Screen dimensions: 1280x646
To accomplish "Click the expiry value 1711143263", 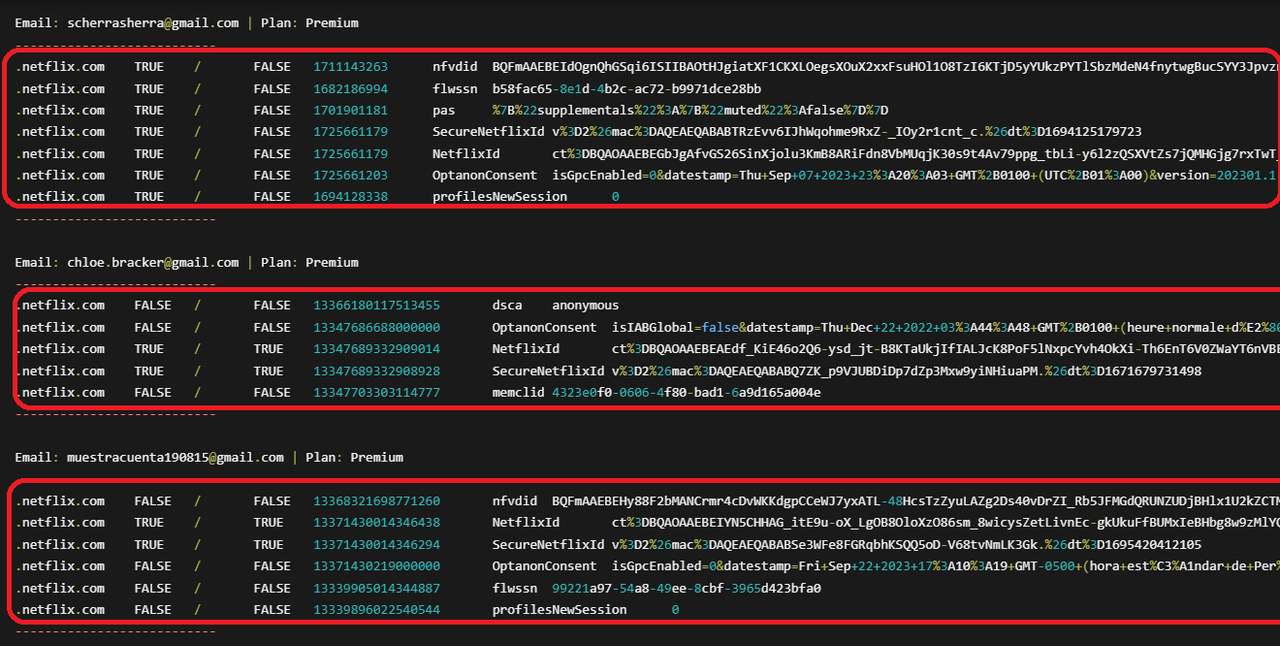I will 350,67.
